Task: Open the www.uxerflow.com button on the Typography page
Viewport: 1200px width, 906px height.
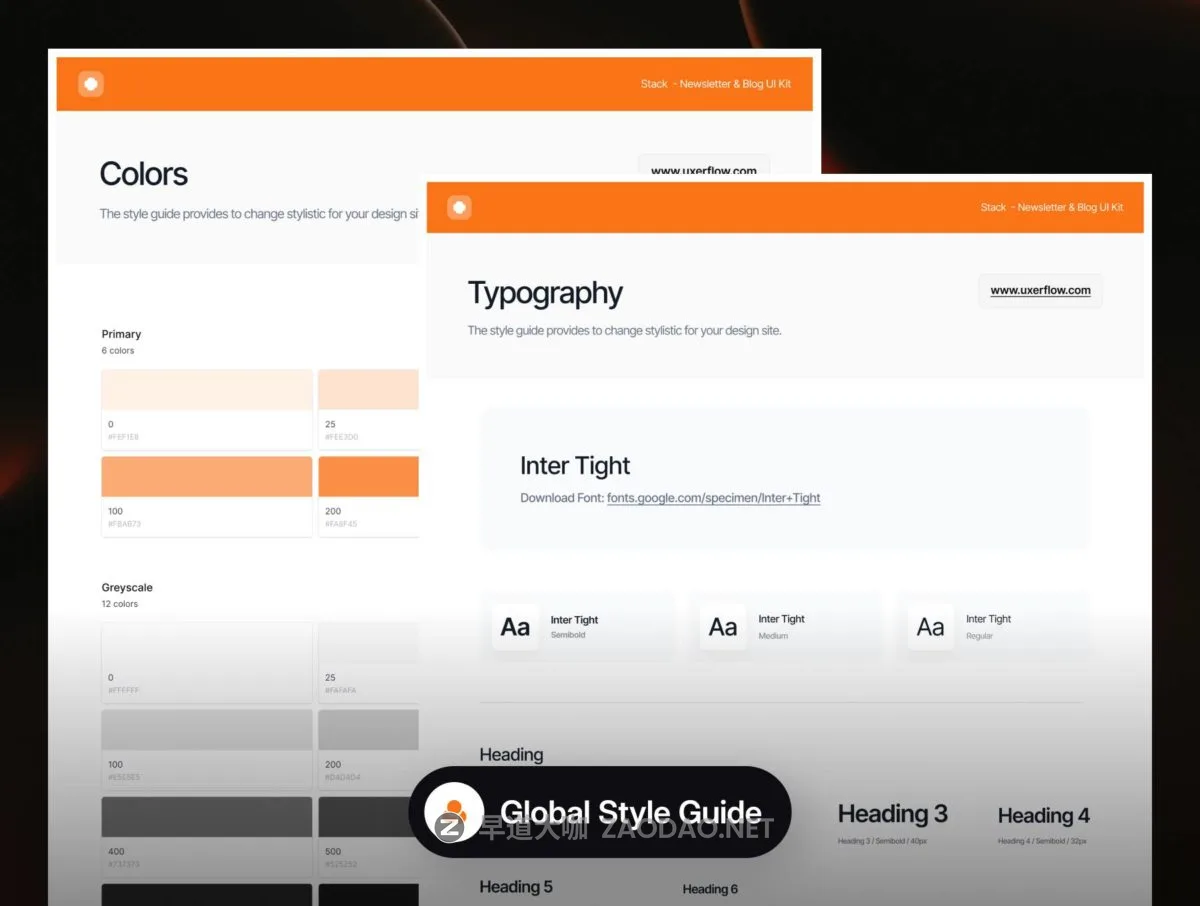Action: 1040,291
